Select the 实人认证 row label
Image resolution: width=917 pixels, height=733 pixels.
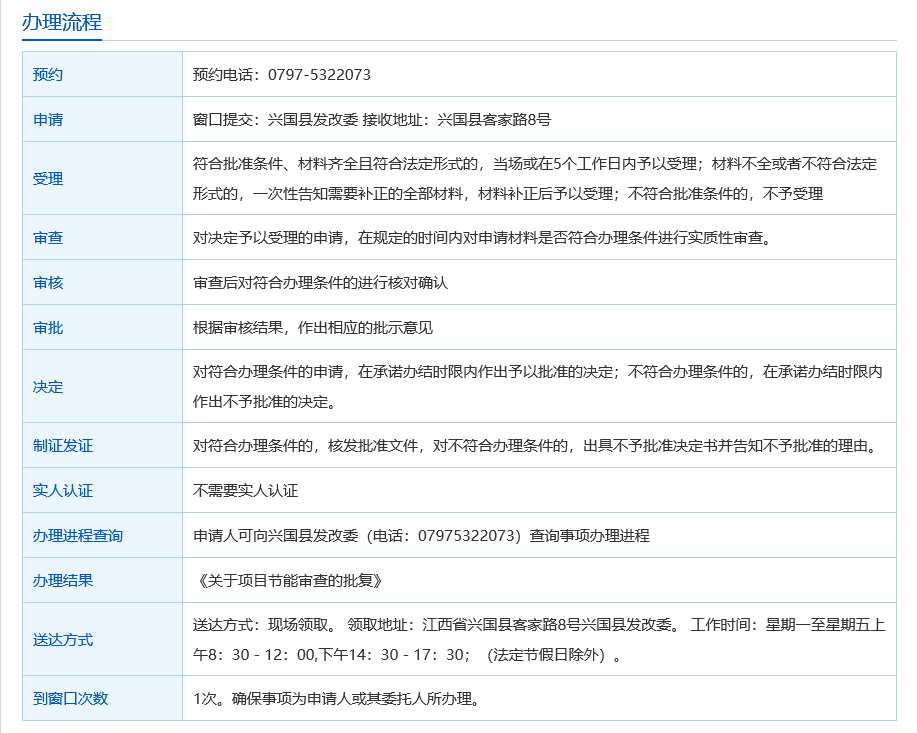coord(63,491)
